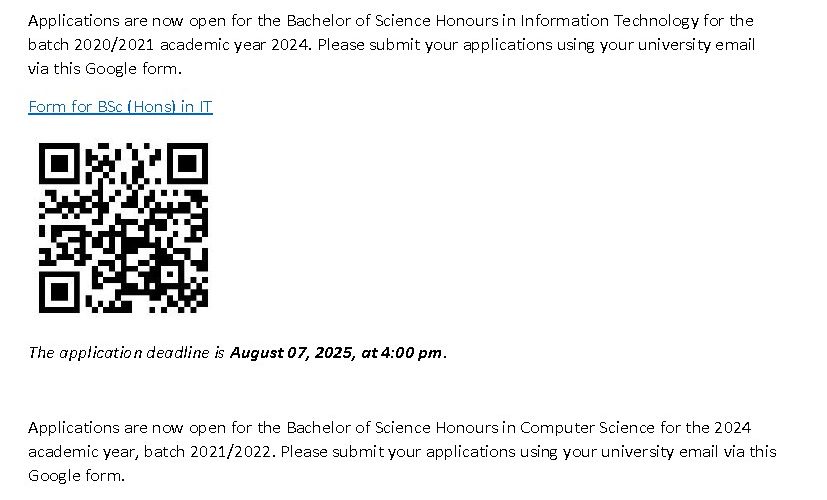Click the word 'Applications' starting the first paragraph
The image size is (827, 500).
74,21
